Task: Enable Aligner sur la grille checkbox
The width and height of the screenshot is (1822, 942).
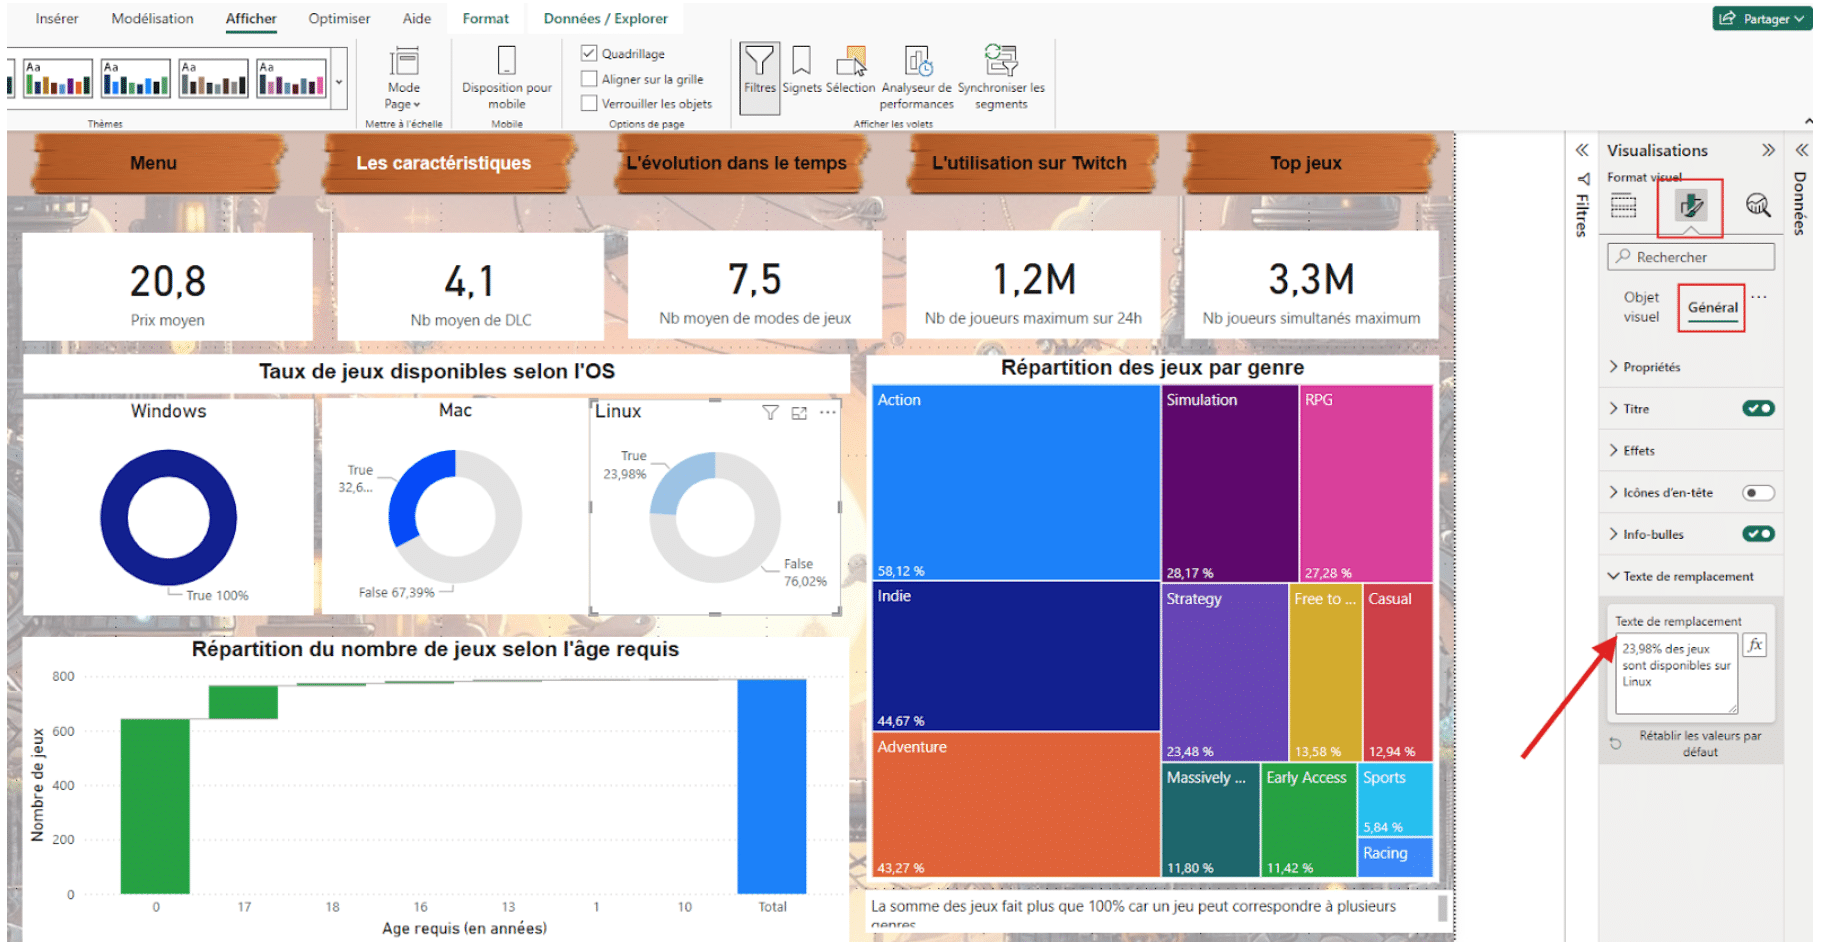Action: 589,79
